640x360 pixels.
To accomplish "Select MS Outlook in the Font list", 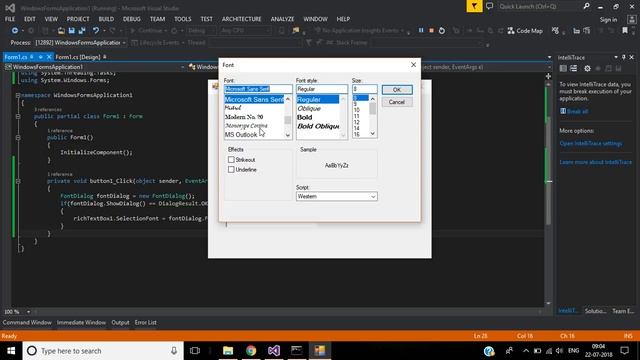I will [x=241, y=134].
